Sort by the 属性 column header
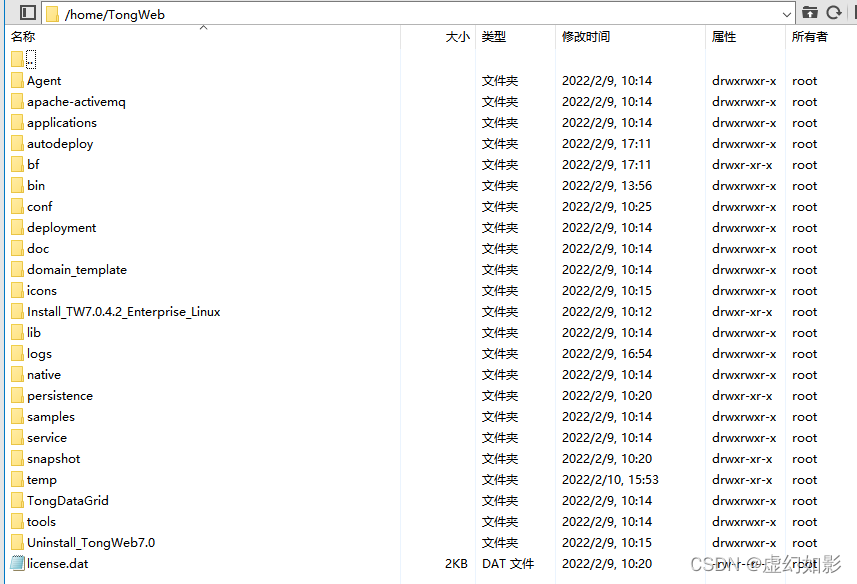857x584 pixels. (x=724, y=37)
